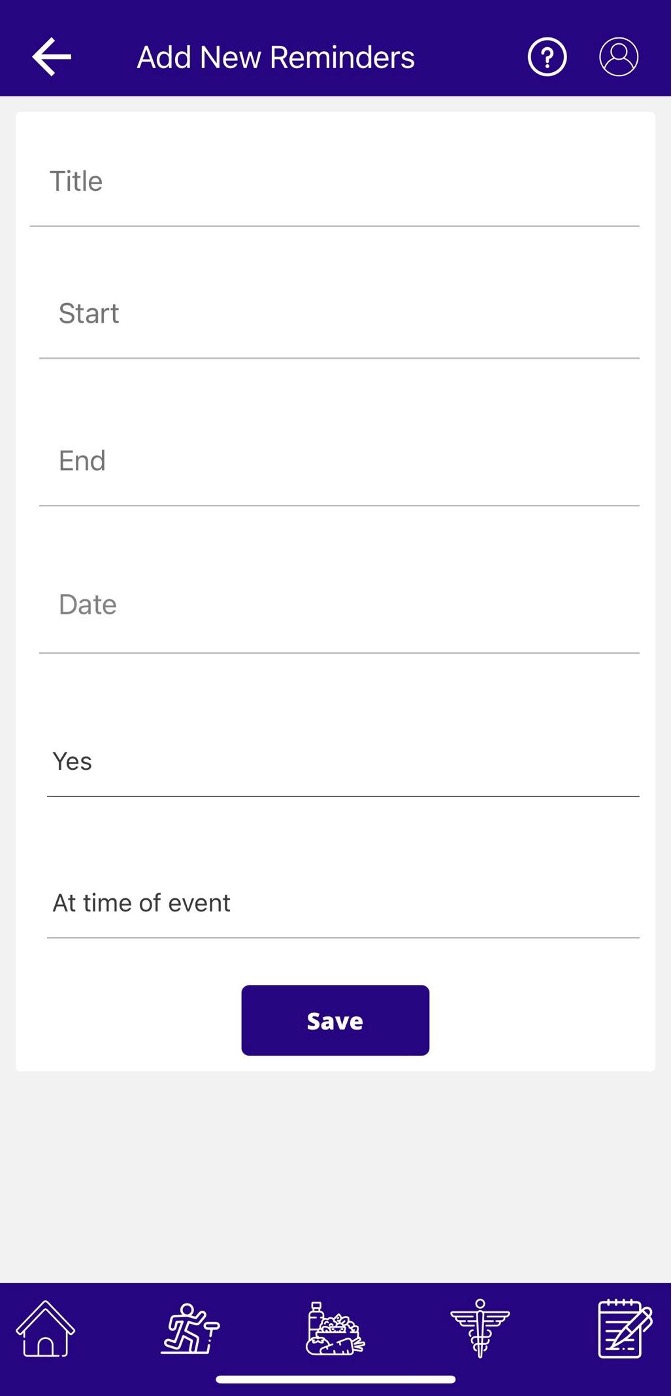The height and width of the screenshot is (1396, 672).
Task: Open the user profile icon
Action: (x=619, y=57)
